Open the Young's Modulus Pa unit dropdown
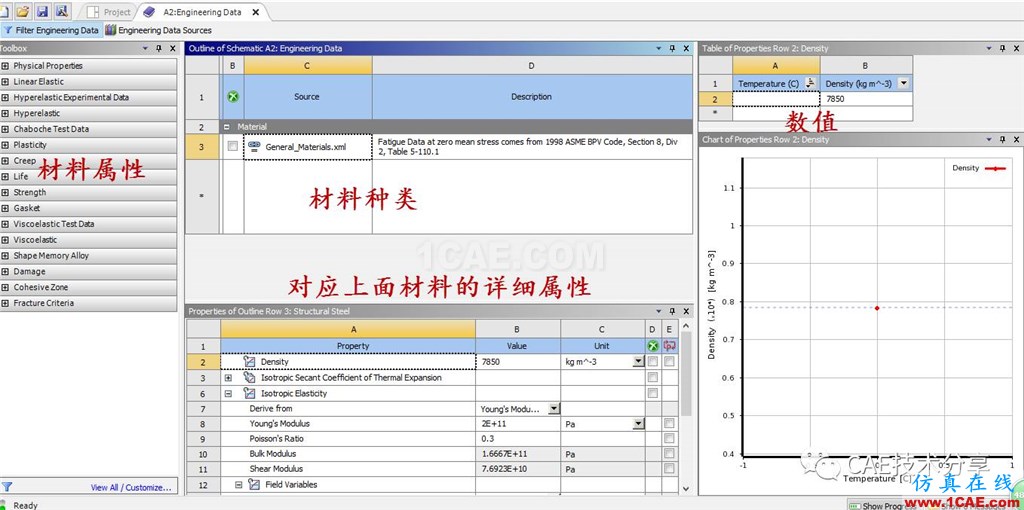This screenshot has height=510, width=1024. point(637,424)
